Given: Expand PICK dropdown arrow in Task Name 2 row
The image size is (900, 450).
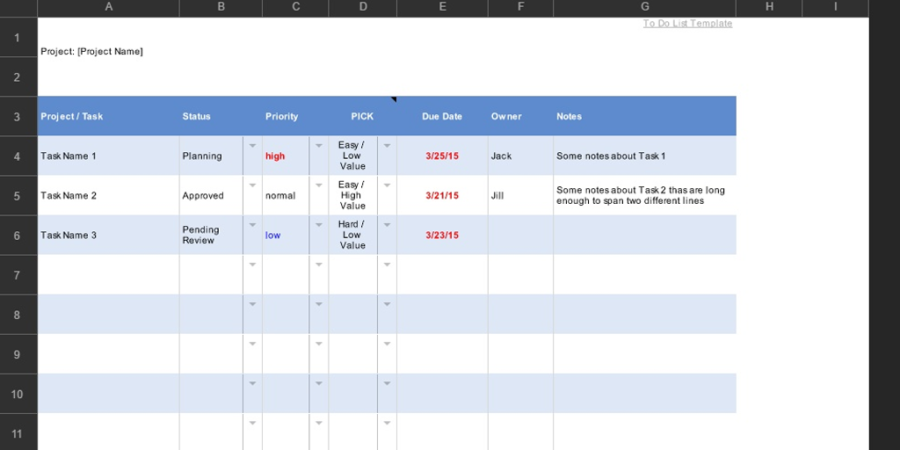Looking at the screenshot, I should pyautogui.click(x=387, y=186).
